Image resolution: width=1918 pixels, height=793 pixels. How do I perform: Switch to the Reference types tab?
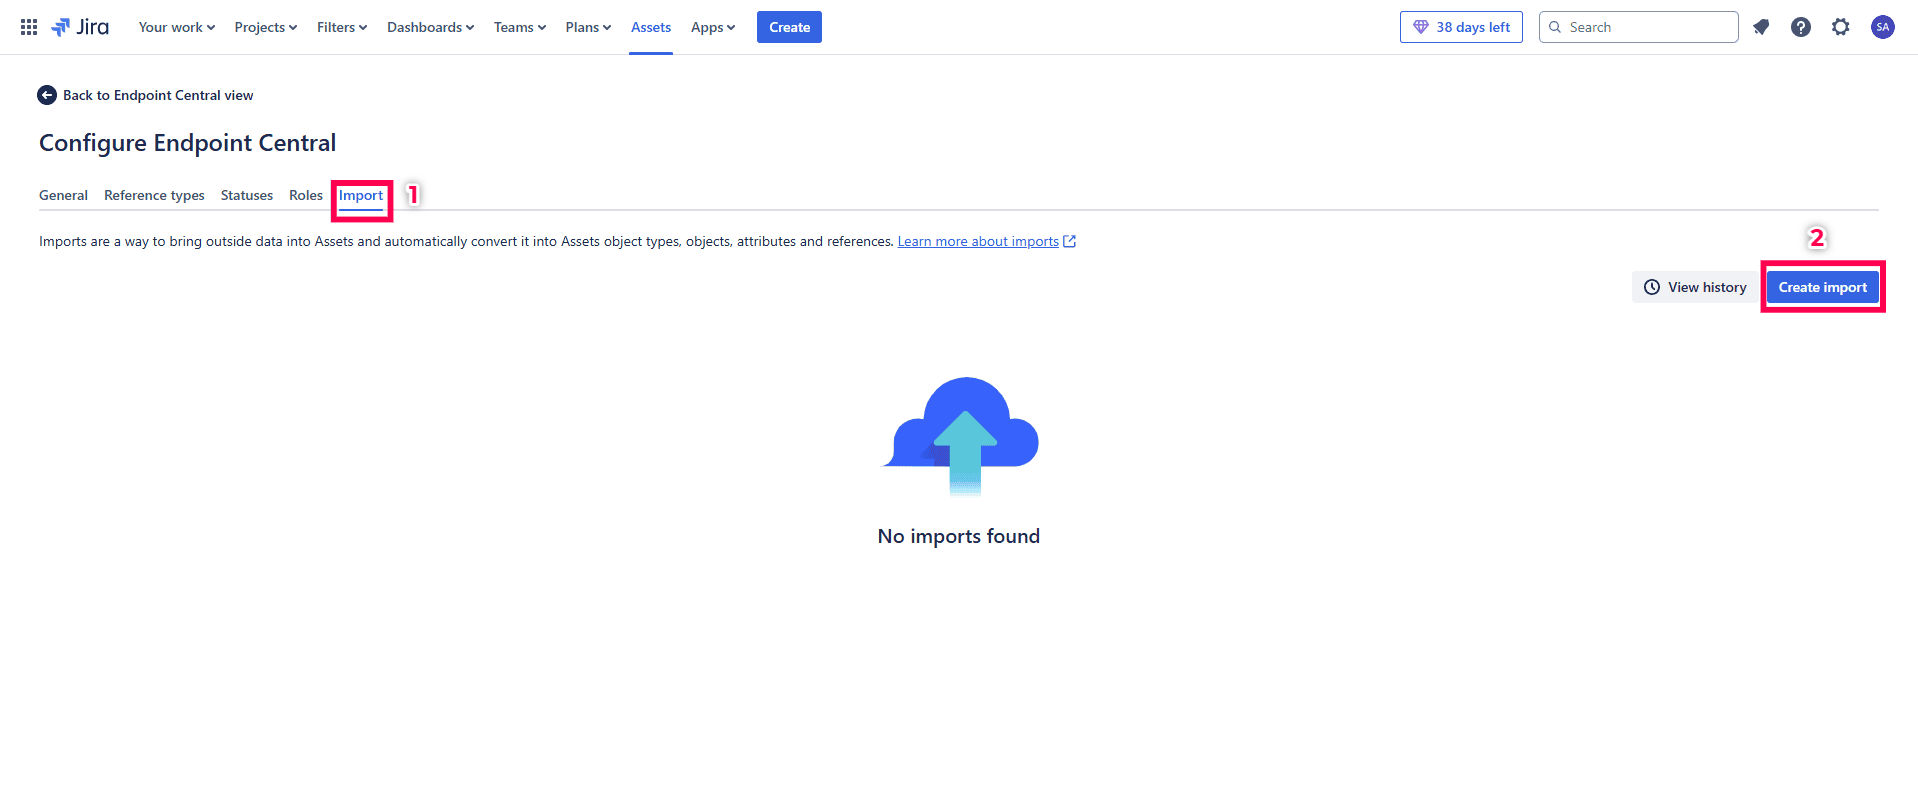(154, 195)
